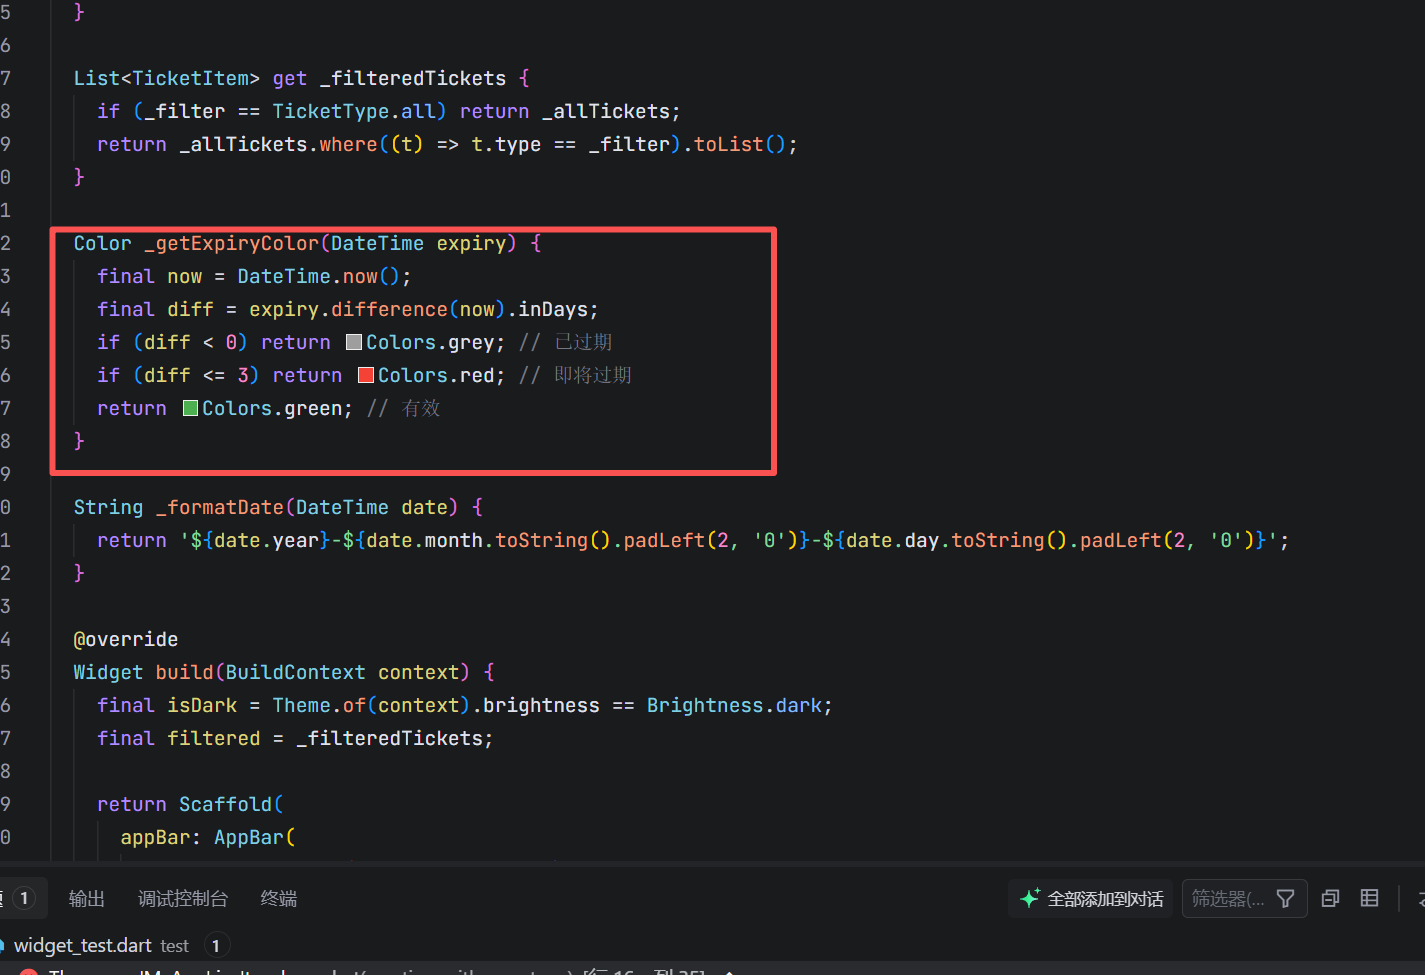Select the widget_test.dart problems row

(x=712, y=945)
